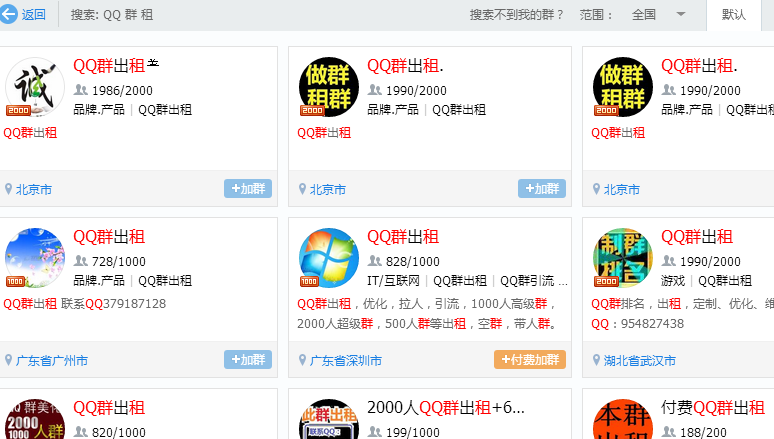Open the 制群排名 group avatar
Viewport: 774px width, 439px height.
click(x=622, y=257)
